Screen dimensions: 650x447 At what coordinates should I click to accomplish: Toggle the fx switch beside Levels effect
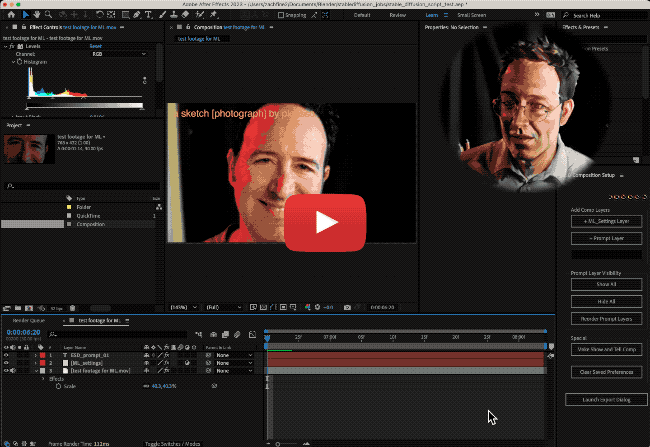[x=12, y=46]
